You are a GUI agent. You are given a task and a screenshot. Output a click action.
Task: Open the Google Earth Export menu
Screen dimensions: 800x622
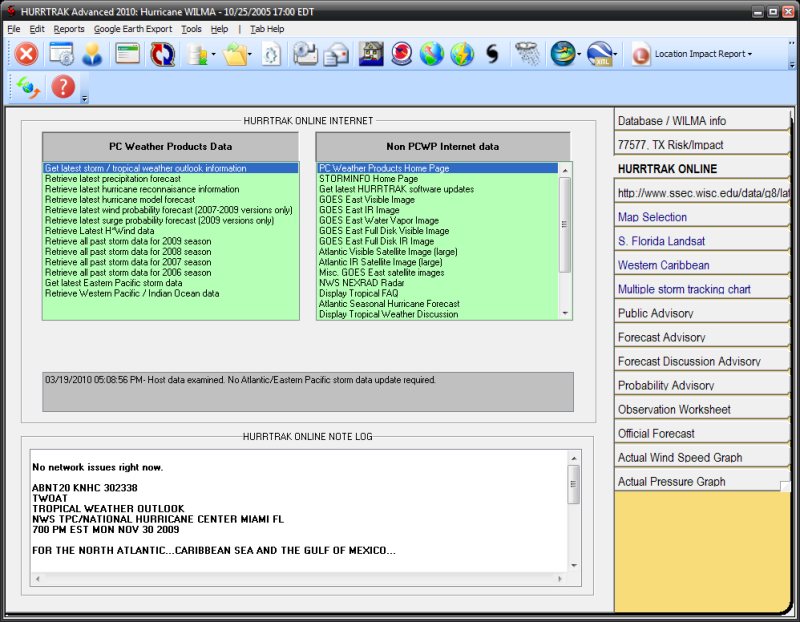133,29
